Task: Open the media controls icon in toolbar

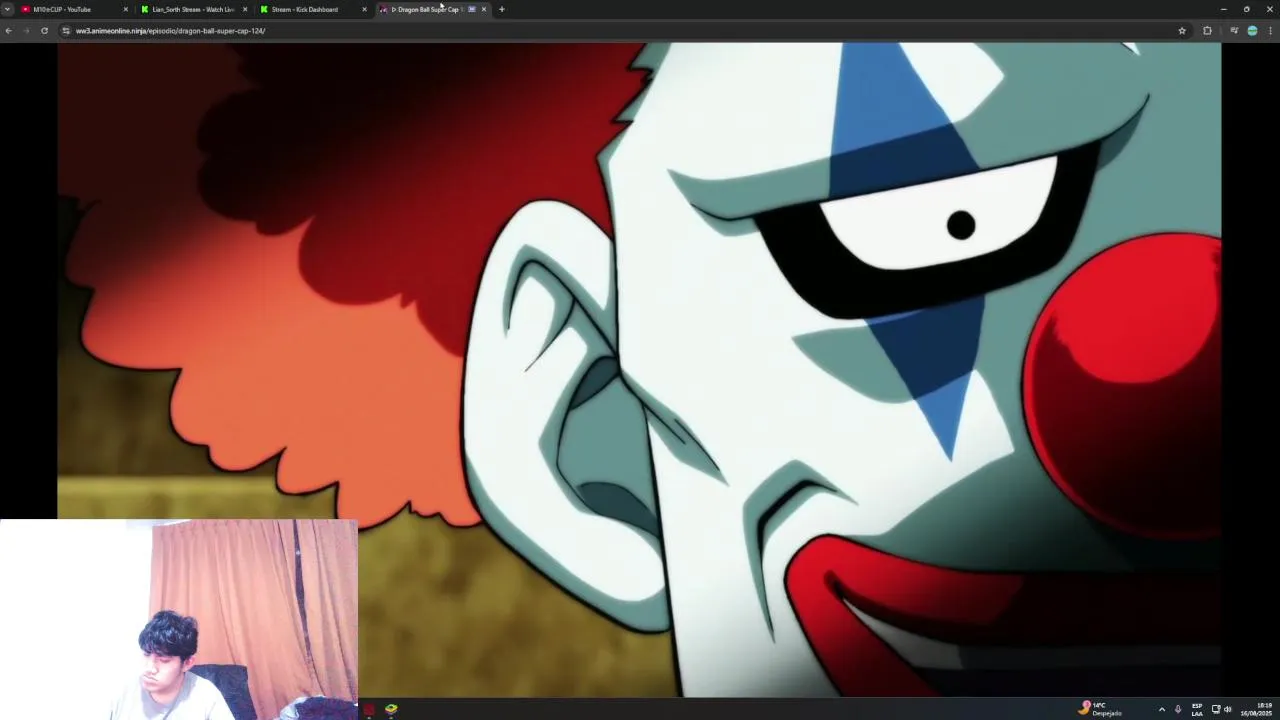Action: pyautogui.click(x=1234, y=31)
